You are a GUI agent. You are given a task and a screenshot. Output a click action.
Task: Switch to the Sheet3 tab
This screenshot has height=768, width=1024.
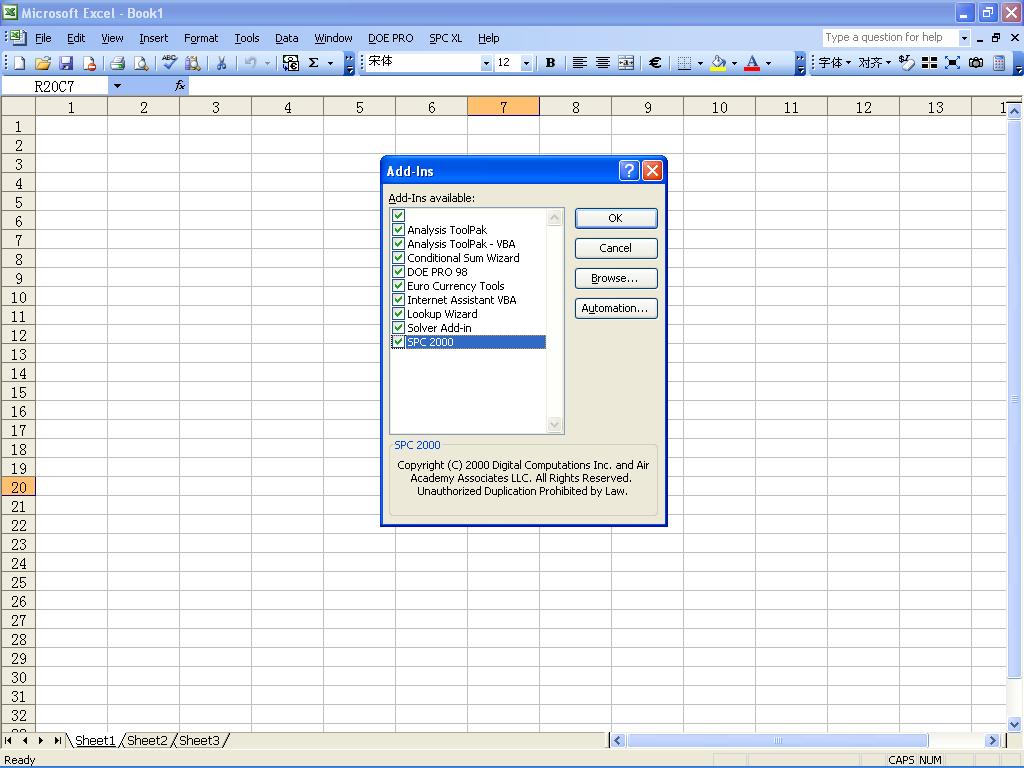pos(199,740)
